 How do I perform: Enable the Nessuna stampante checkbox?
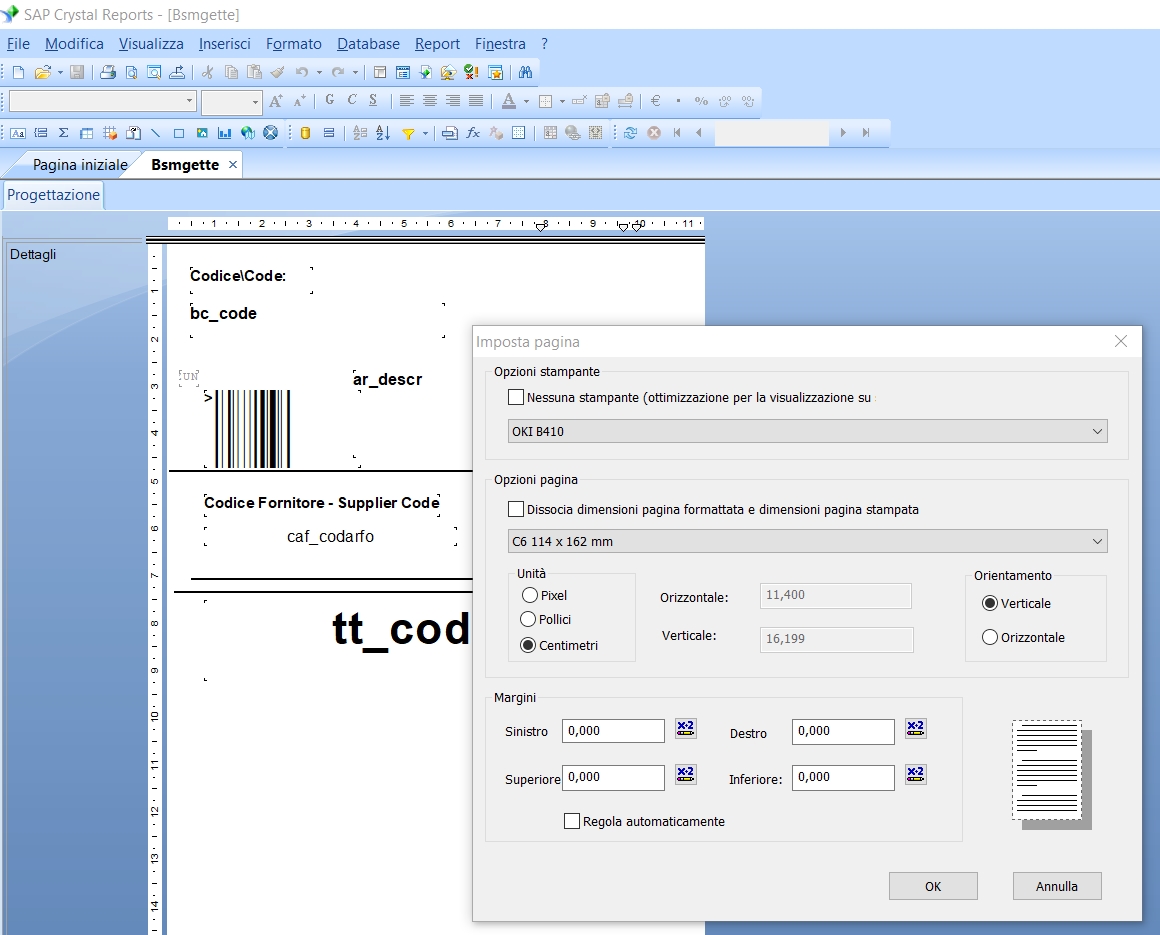click(516, 397)
